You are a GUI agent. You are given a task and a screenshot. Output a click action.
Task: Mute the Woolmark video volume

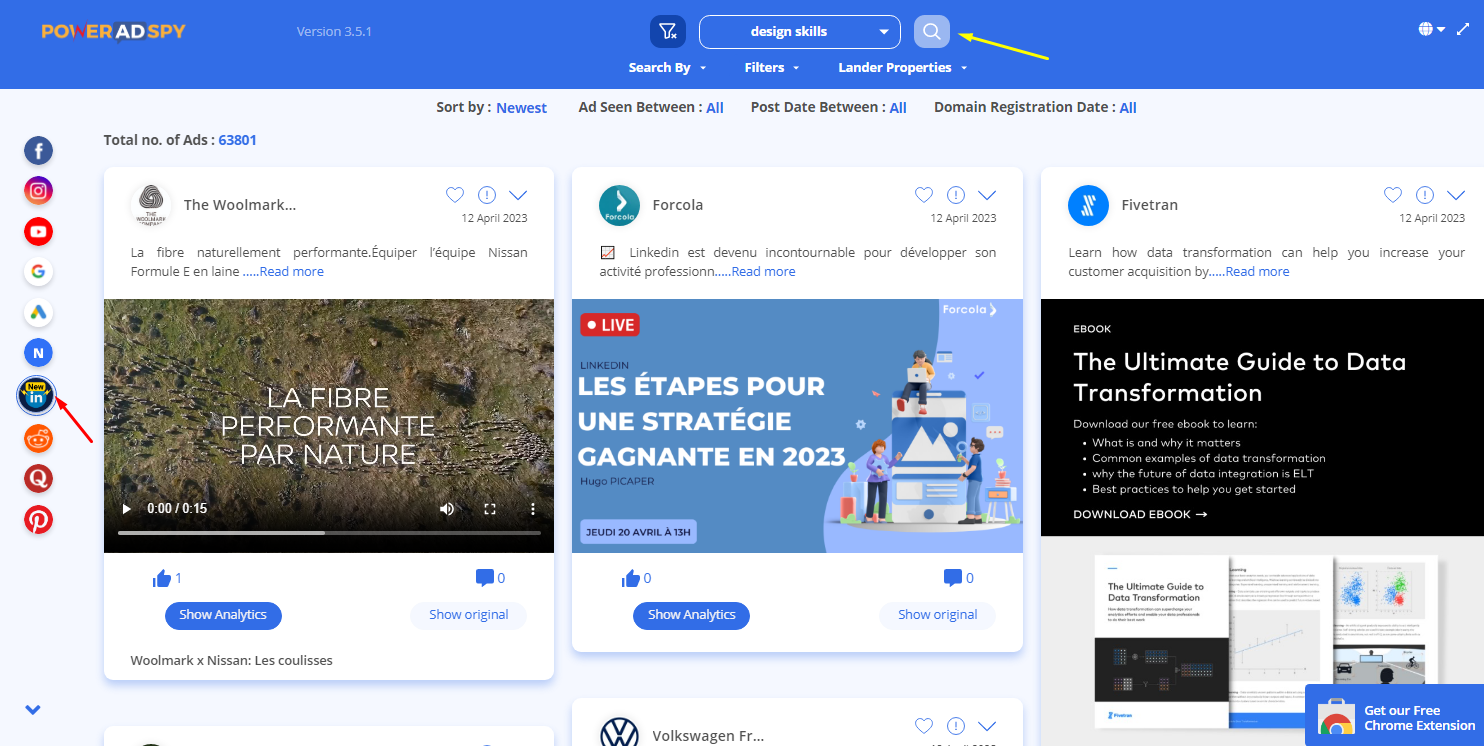pos(446,509)
